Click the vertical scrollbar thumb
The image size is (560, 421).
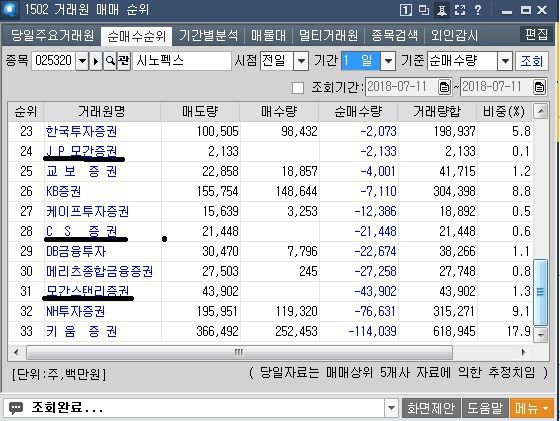click(x=540, y=292)
